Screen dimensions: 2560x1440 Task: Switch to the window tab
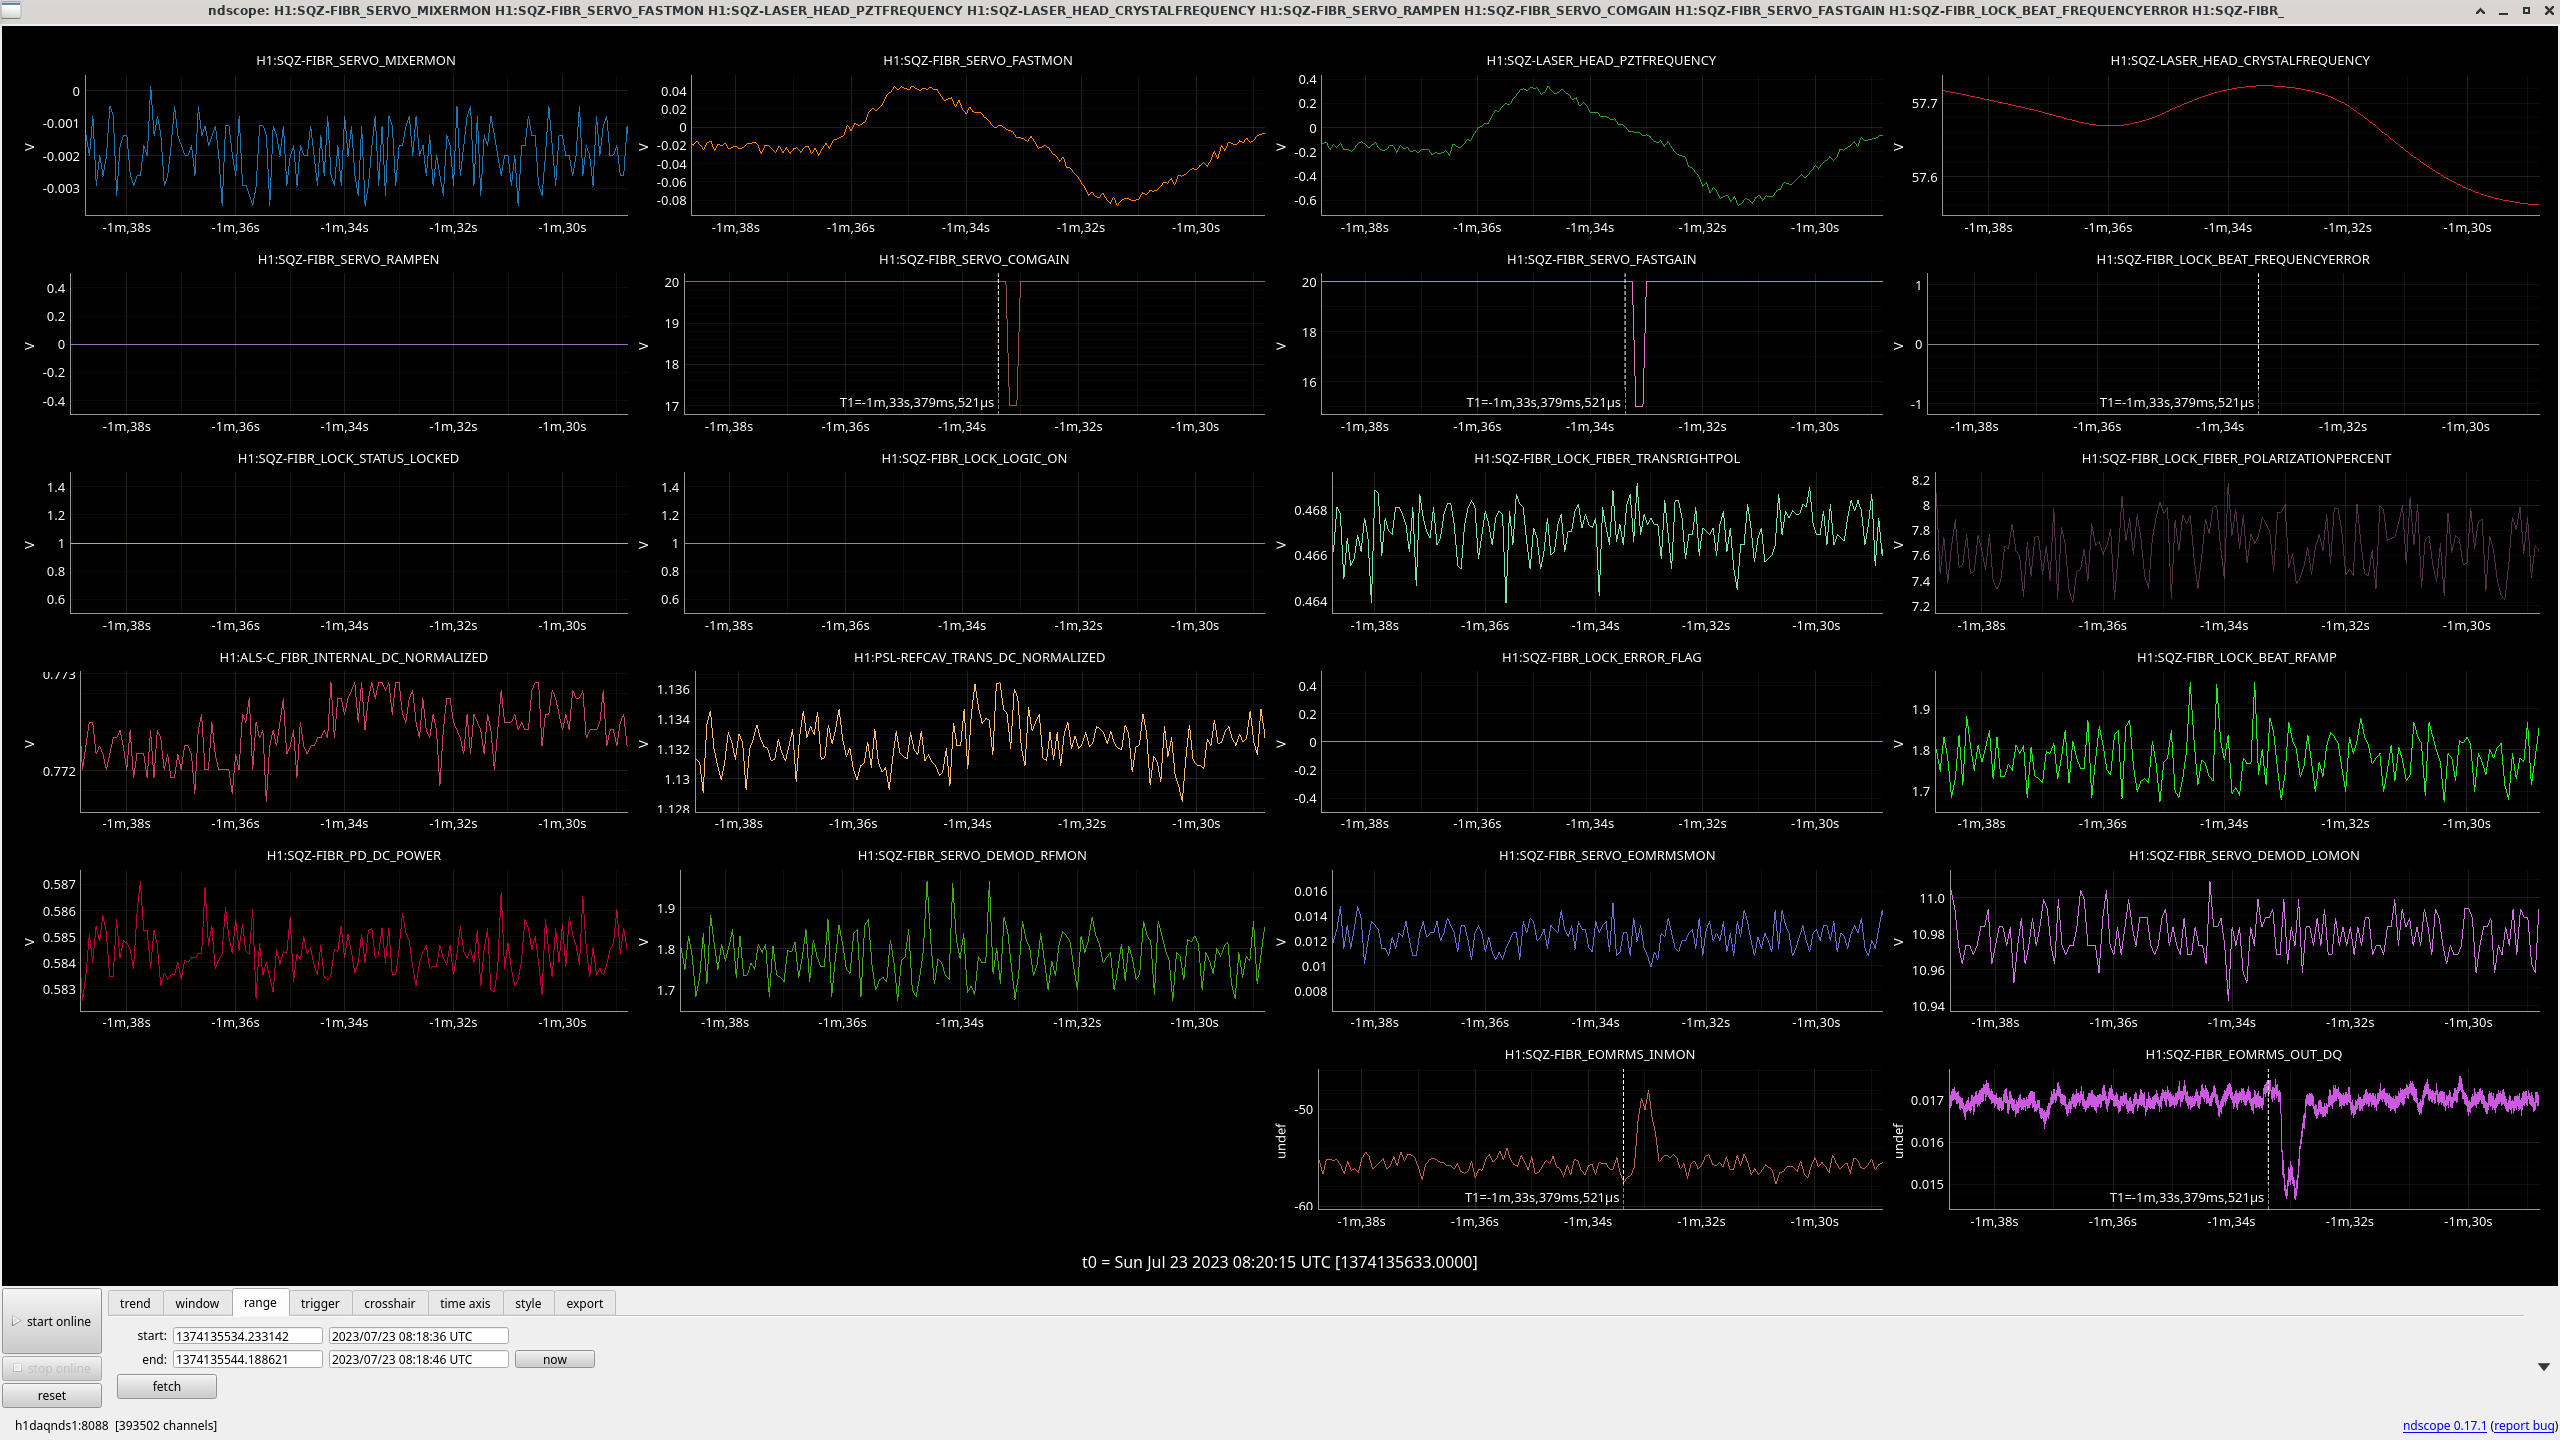tap(197, 1303)
